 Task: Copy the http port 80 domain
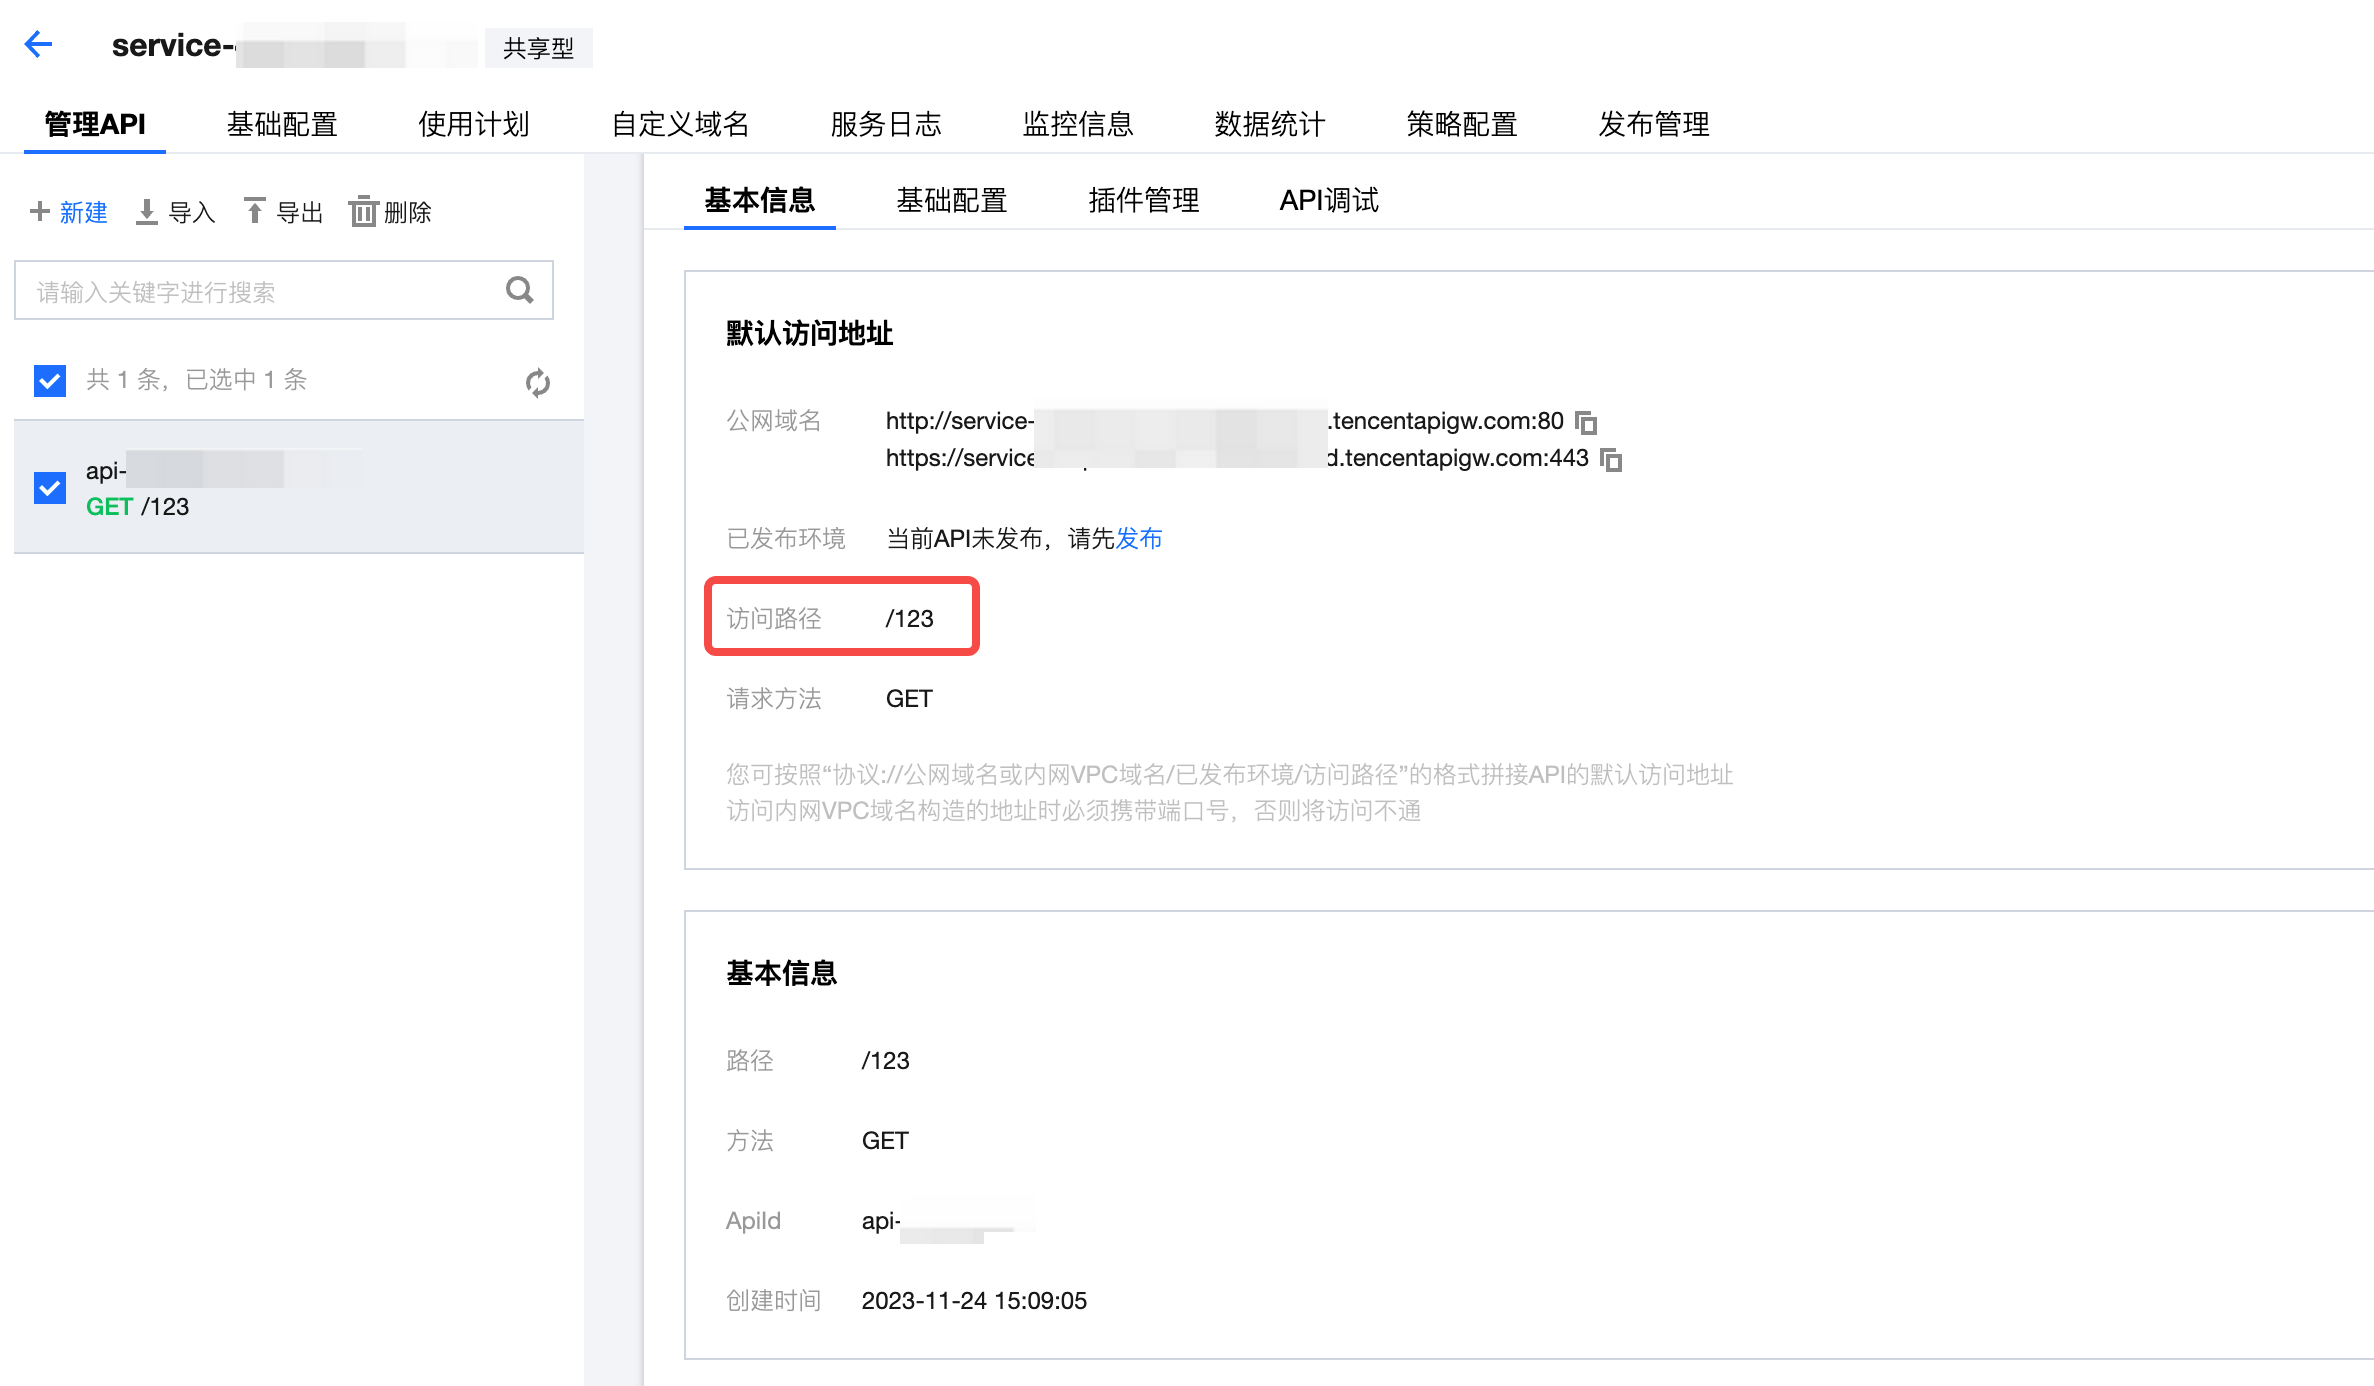(x=1586, y=422)
